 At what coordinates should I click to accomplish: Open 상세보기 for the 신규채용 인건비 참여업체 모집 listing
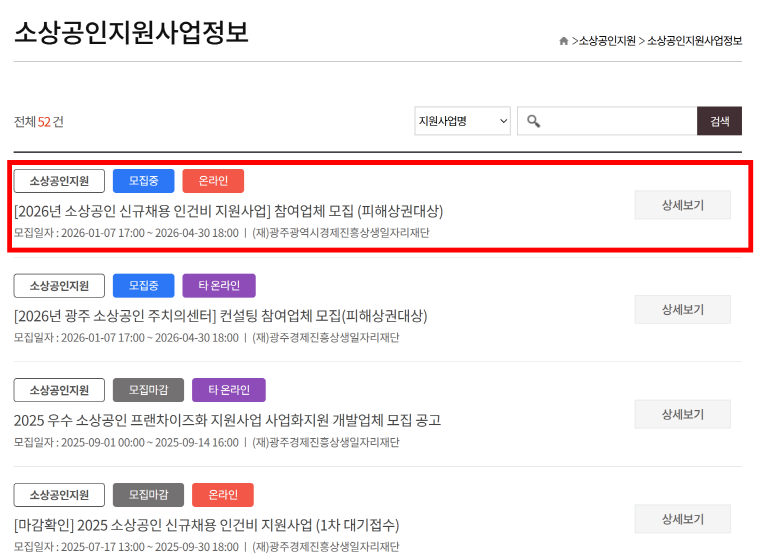pos(682,205)
